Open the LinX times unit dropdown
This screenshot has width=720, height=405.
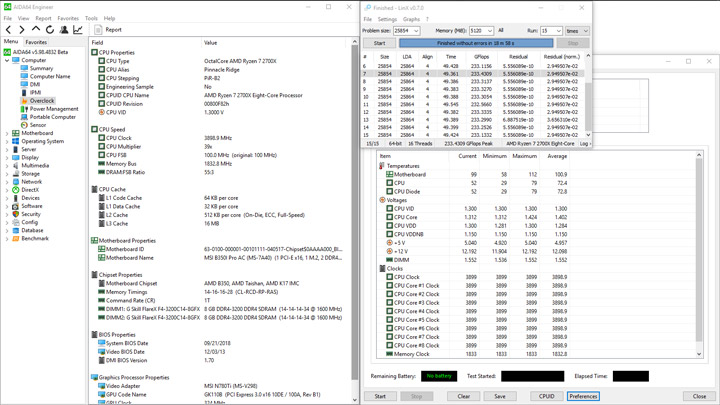click(577, 31)
